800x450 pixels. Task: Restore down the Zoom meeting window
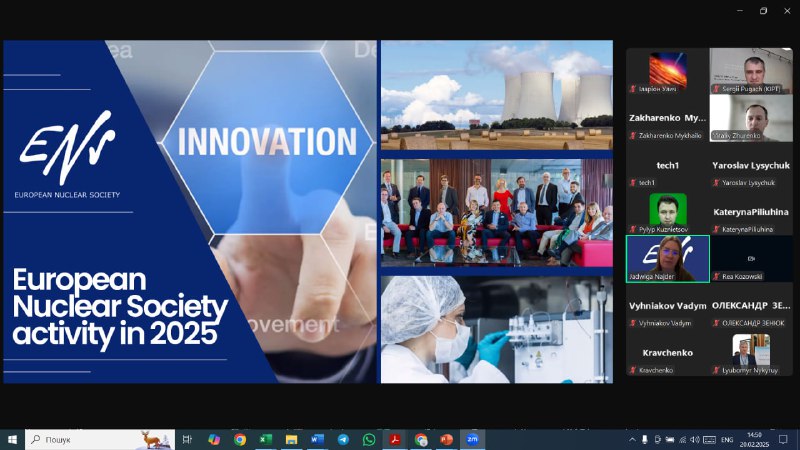click(763, 11)
